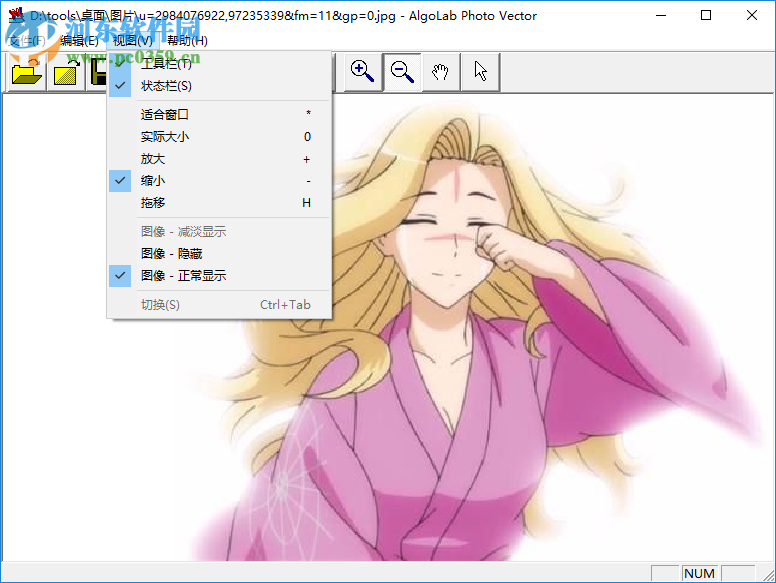Viewport: 776px width, 583px height.
Task: Click the export vector toolbar icon
Action: pyautogui.click(x=66, y=72)
